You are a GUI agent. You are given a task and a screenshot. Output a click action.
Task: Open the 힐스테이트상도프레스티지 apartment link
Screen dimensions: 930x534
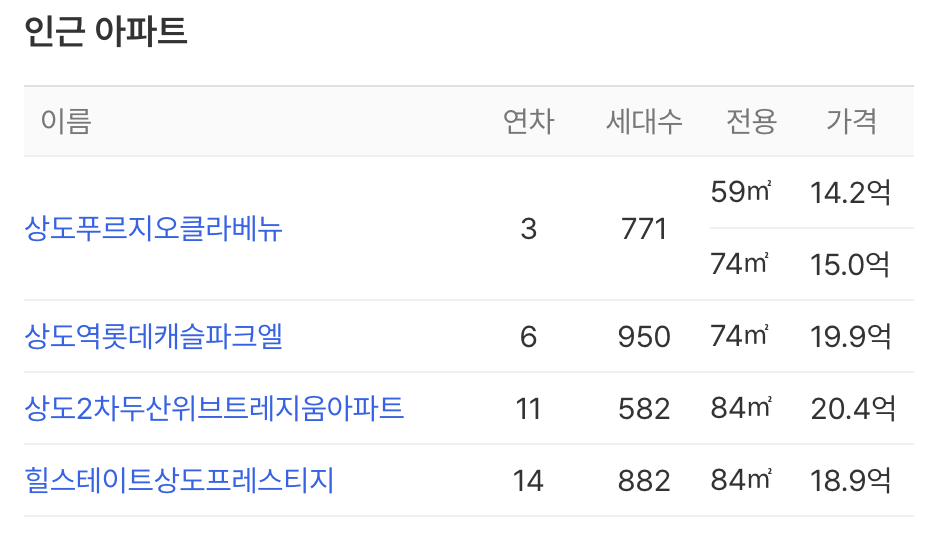[179, 480]
